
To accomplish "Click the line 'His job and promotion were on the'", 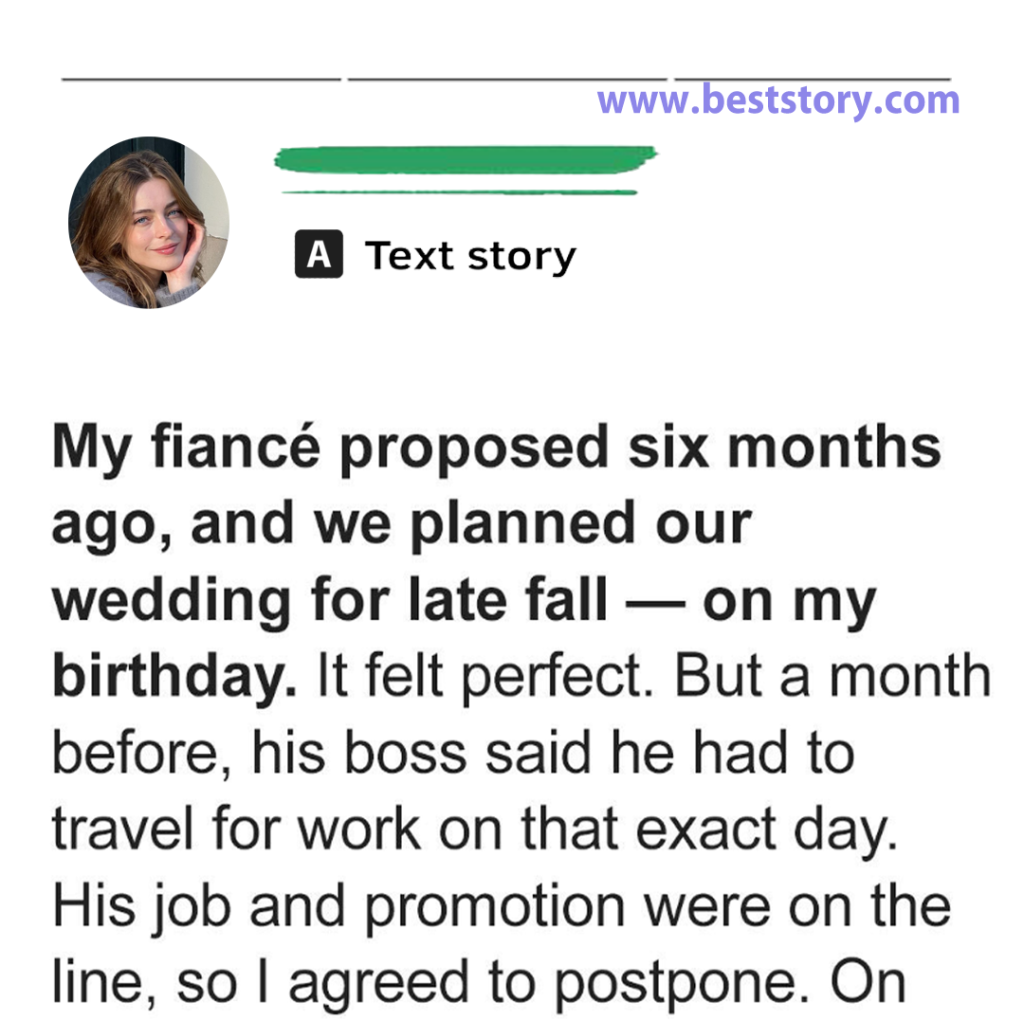I will click(502, 906).
